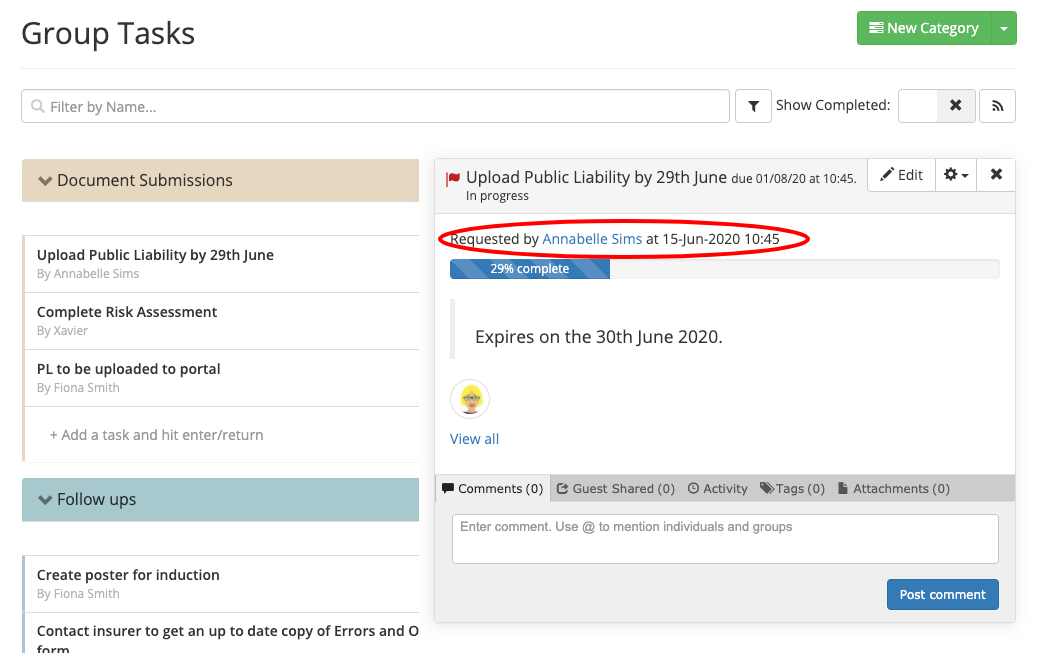Image resolution: width=1051 pixels, height=653 pixels.
Task: Toggle the Show Completed switch
Action: 936,106
